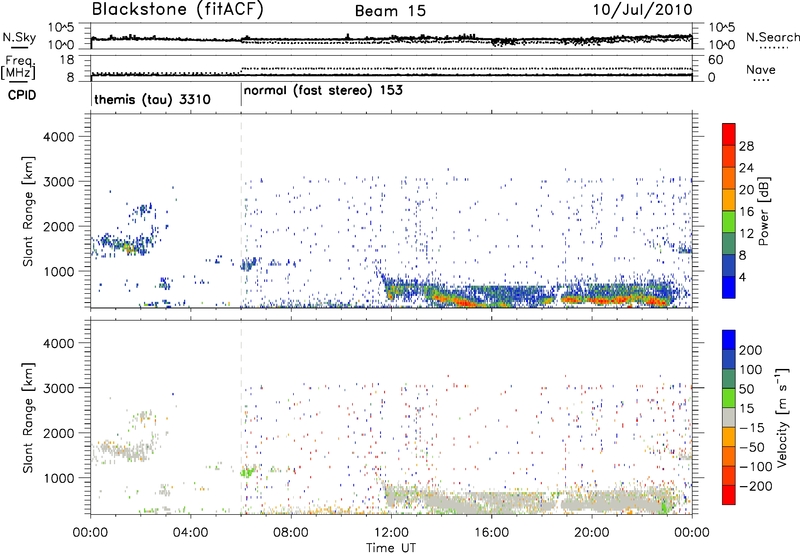Click the date '10/Jul/2010'
This screenshot has width=800, height=554.
tap(642, 10)
